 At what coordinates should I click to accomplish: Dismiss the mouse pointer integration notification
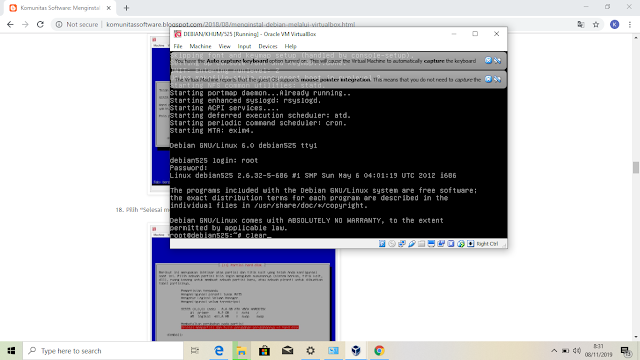click(488, 79)
